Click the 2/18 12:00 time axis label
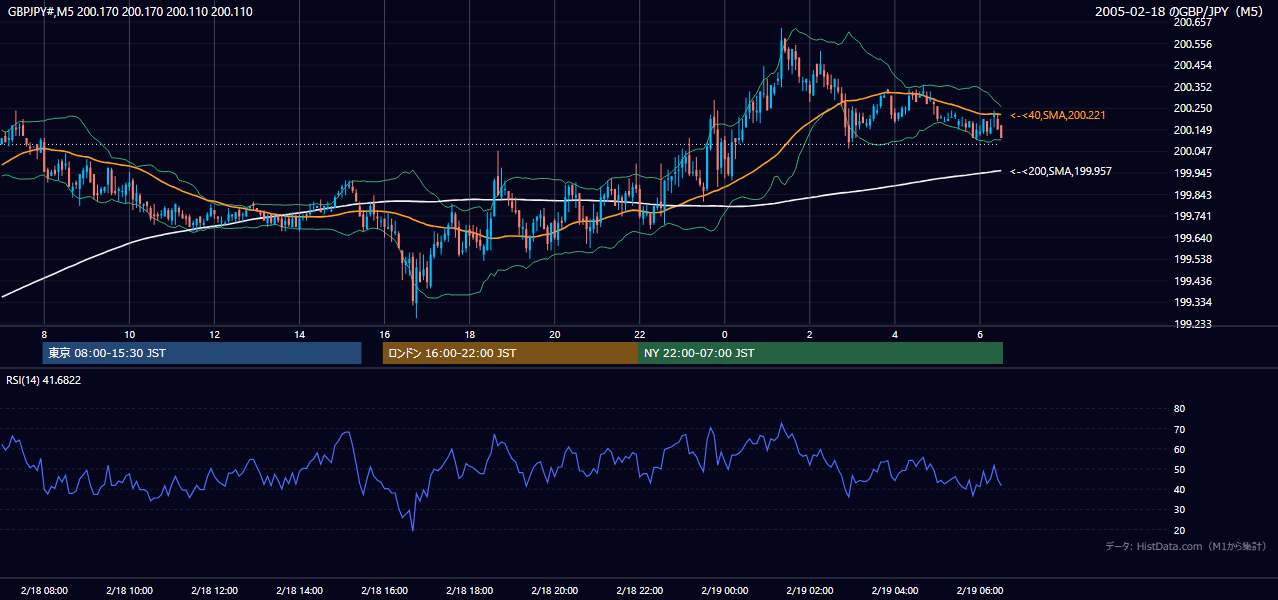This screenshot has height=600, width=1278. coord(214,590)
